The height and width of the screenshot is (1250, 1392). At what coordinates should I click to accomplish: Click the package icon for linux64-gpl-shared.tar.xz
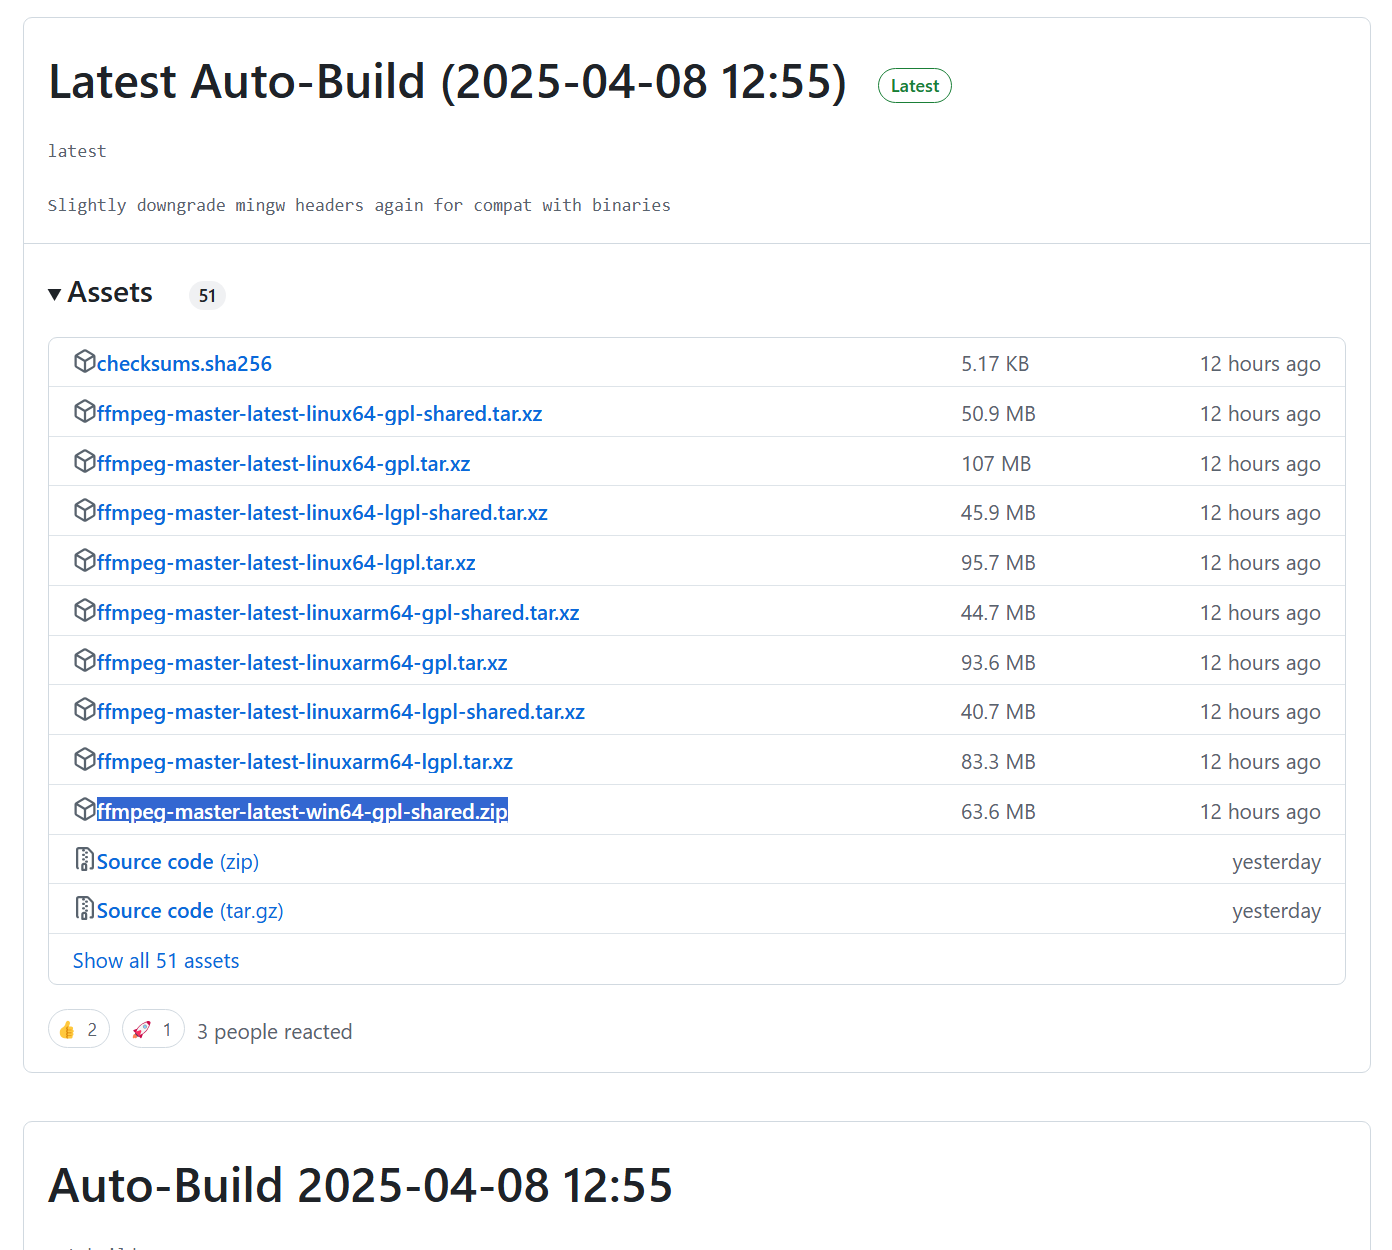(x=85, y=411)
